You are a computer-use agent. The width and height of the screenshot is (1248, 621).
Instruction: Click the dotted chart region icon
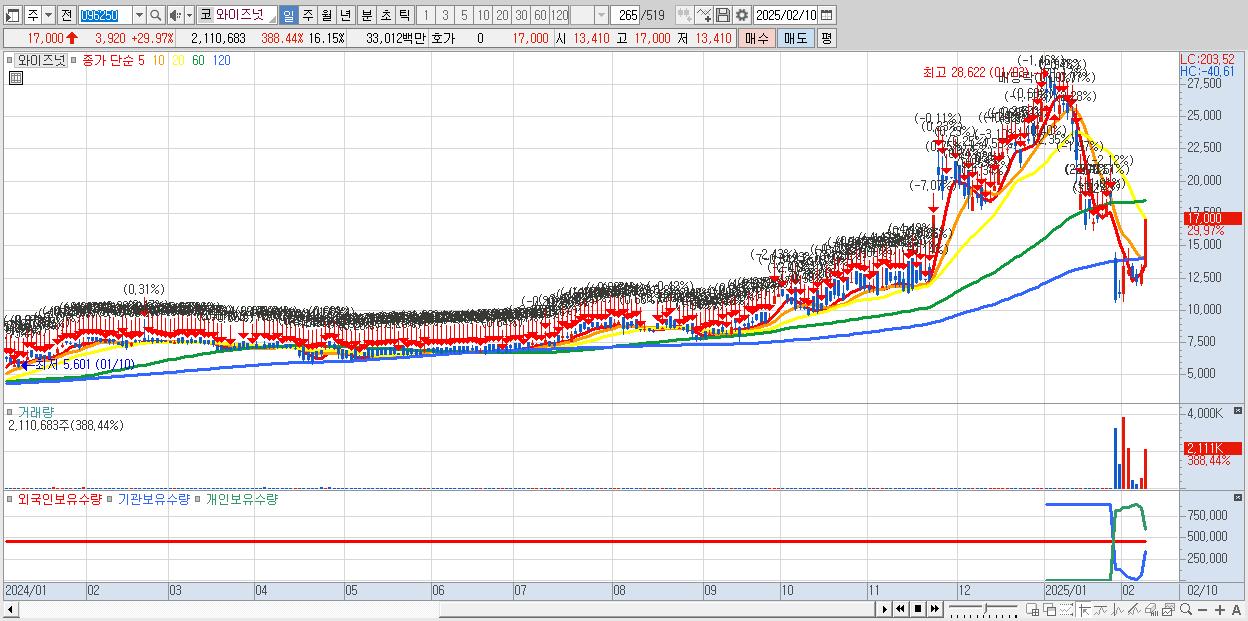point(1066,610)
